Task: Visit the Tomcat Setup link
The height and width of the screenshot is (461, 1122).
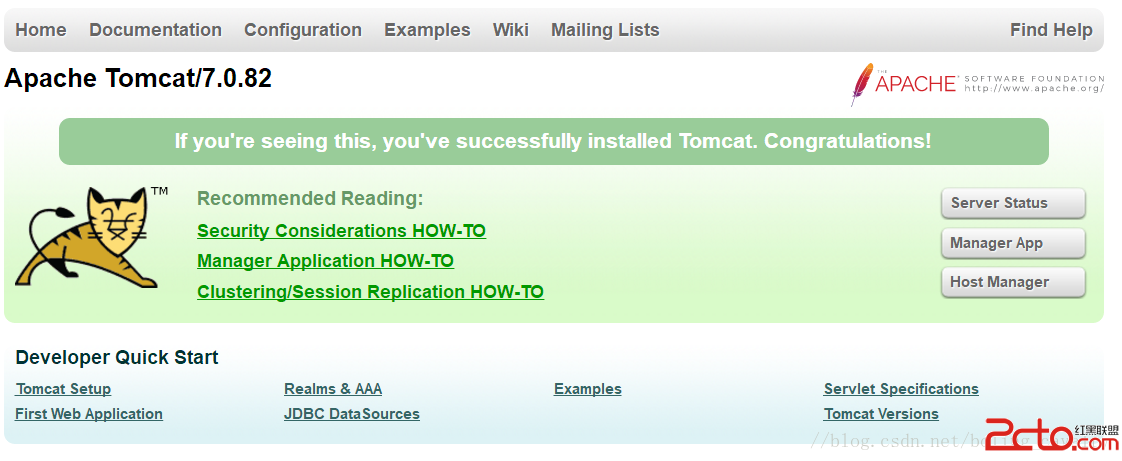Action: tap(63, 389)
